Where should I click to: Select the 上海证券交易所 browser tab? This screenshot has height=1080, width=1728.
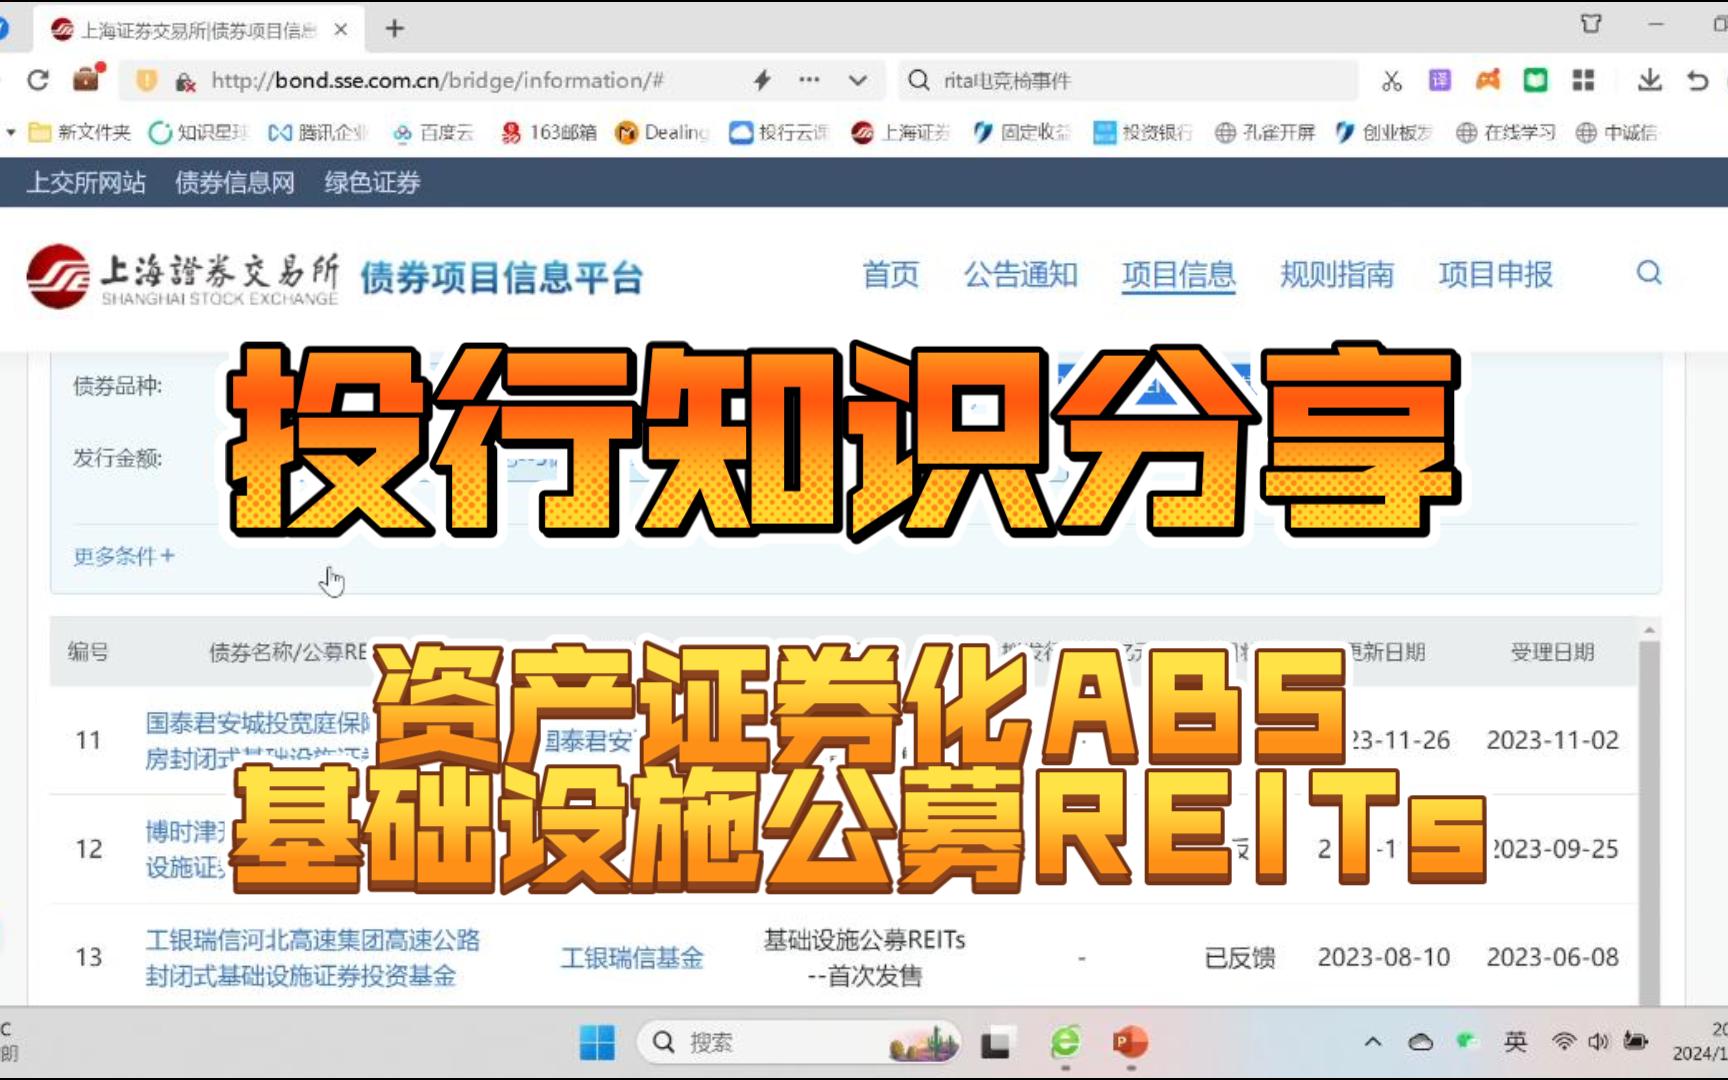click(x=200, y=30)
